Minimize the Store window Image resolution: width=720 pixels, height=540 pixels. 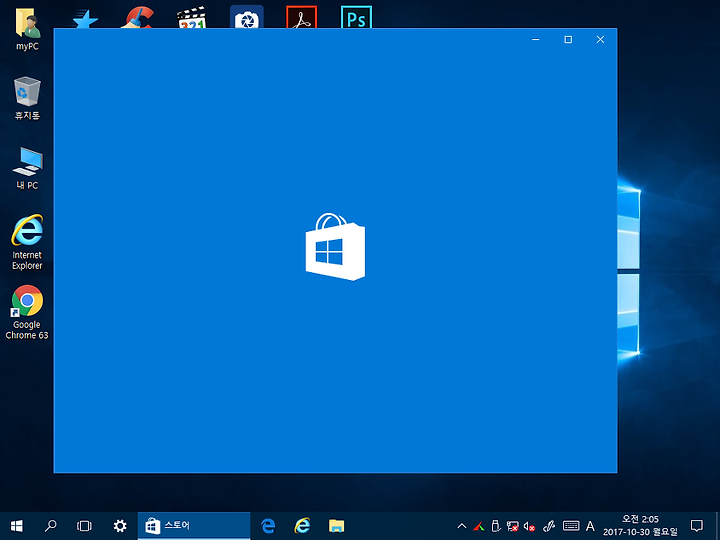535,39
